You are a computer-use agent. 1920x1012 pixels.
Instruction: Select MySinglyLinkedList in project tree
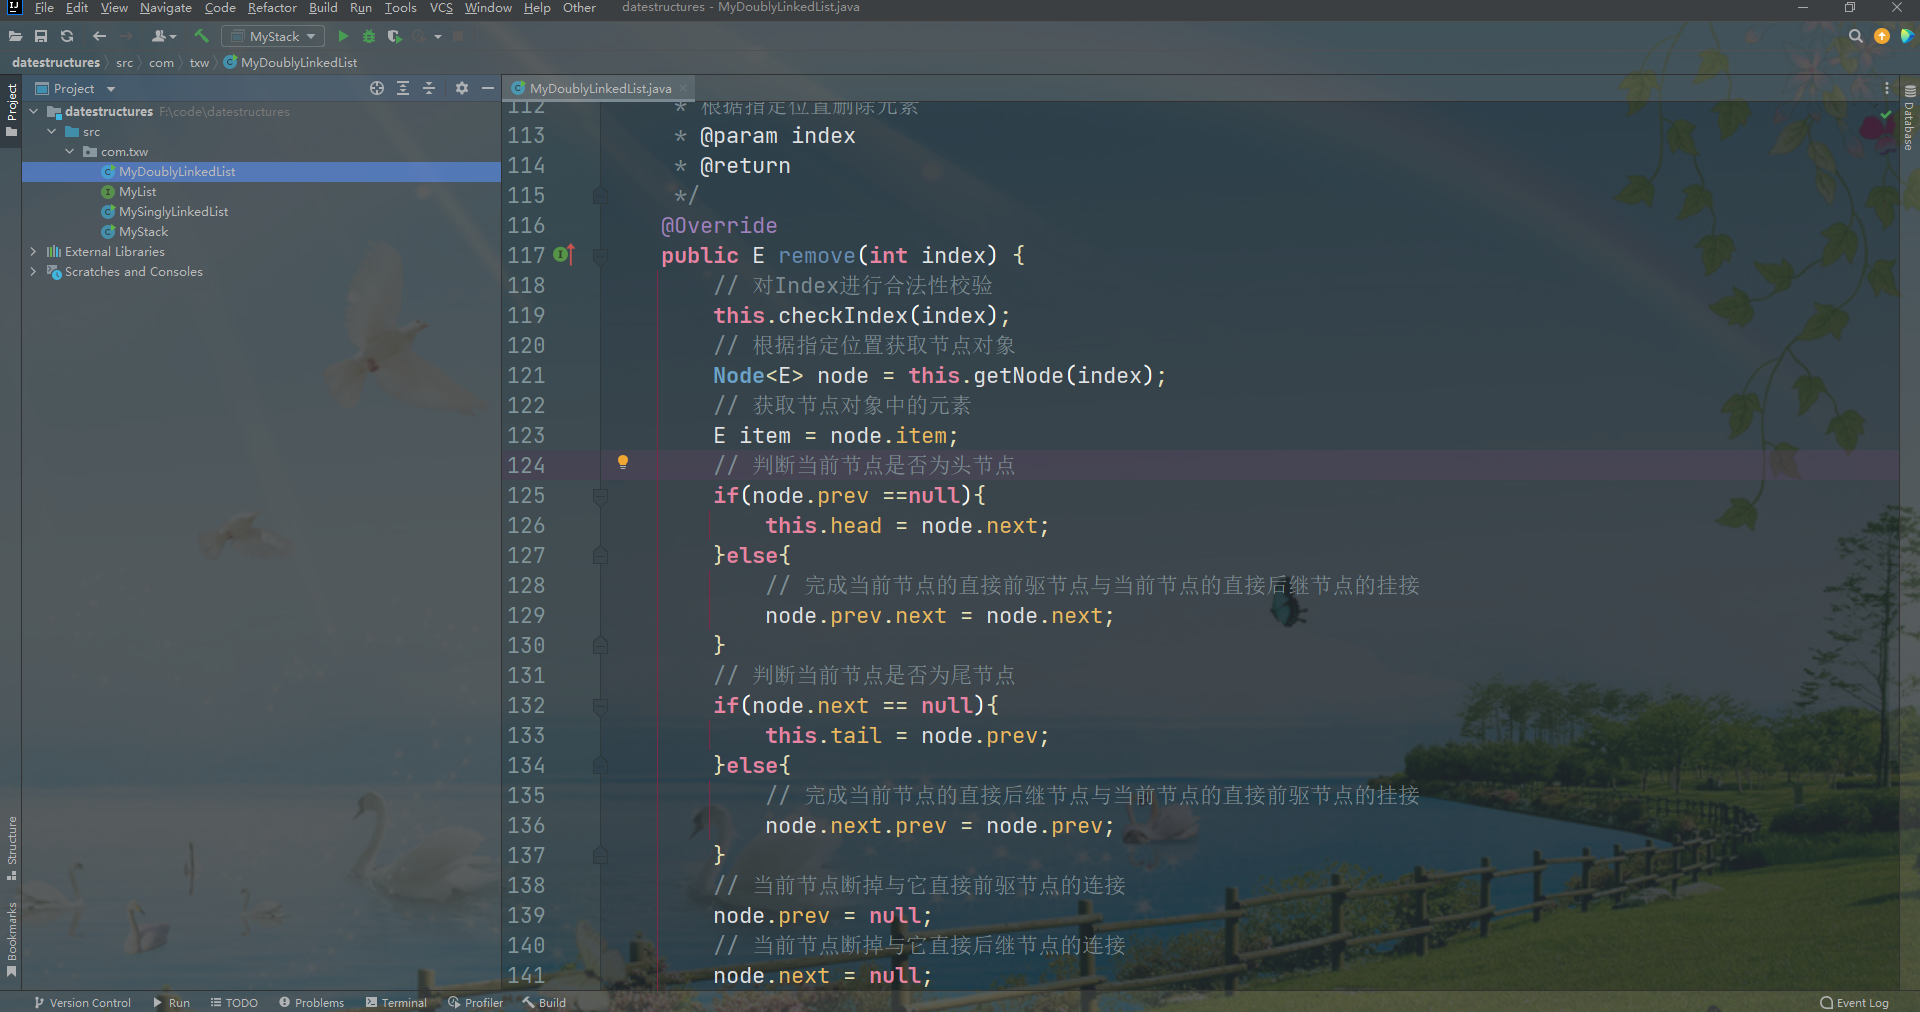pos(173,212)
